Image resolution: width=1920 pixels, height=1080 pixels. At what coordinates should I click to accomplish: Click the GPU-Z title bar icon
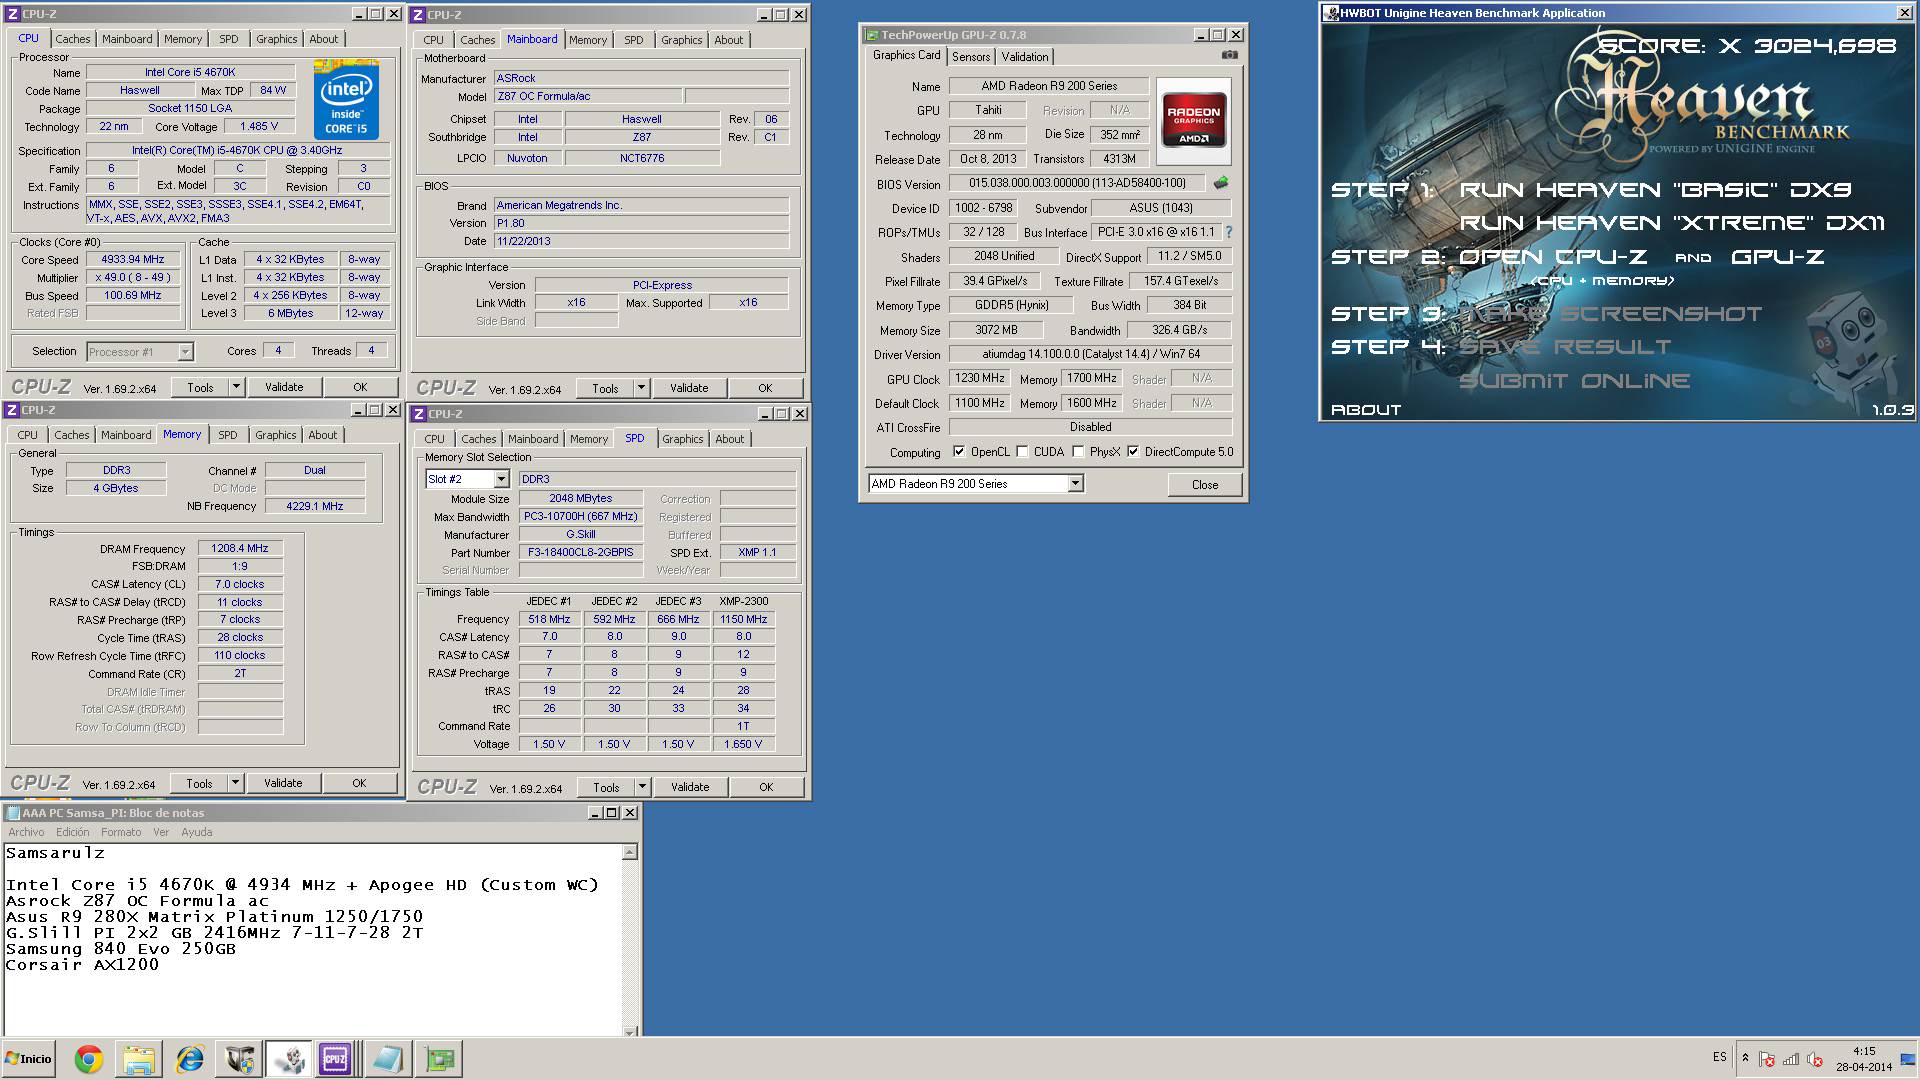point(872,35)
